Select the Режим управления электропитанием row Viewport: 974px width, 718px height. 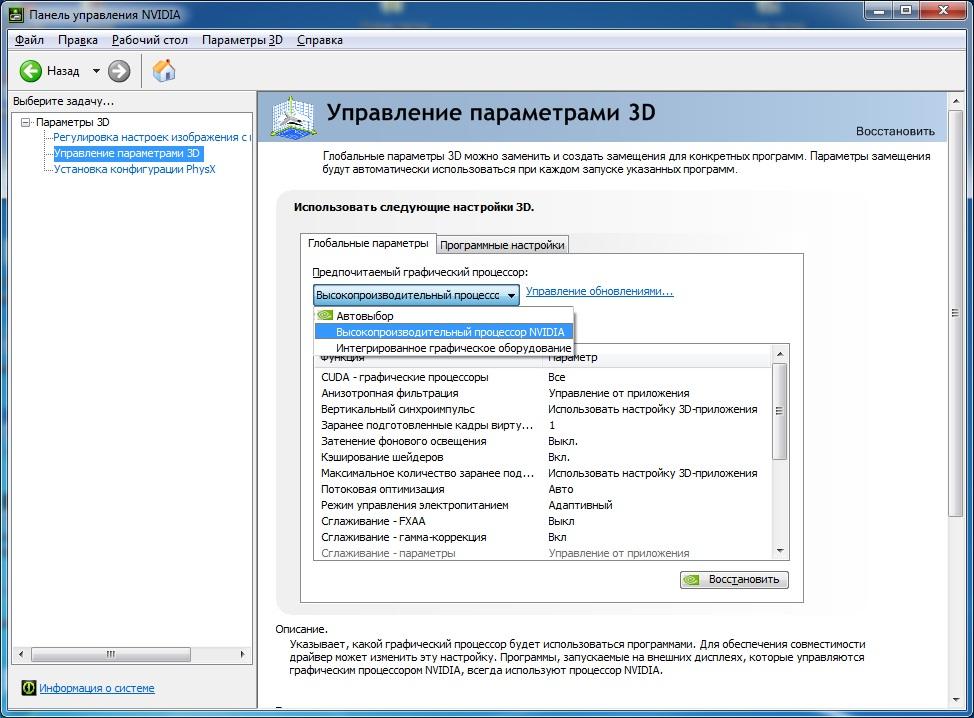click(x=543, y=505)
